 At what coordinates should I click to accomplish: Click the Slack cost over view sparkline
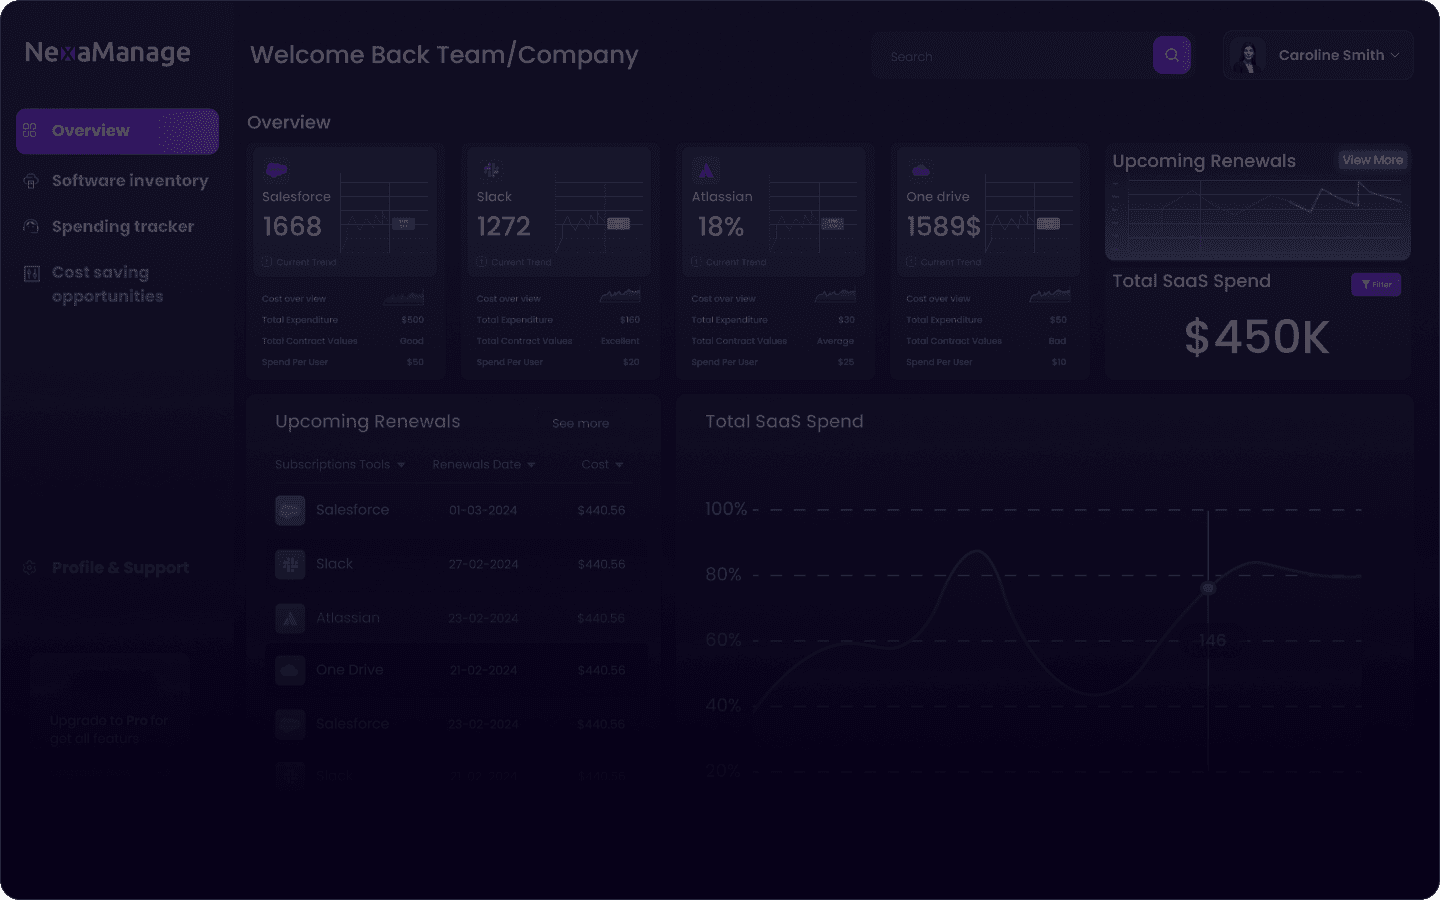(x=620, y=295)
